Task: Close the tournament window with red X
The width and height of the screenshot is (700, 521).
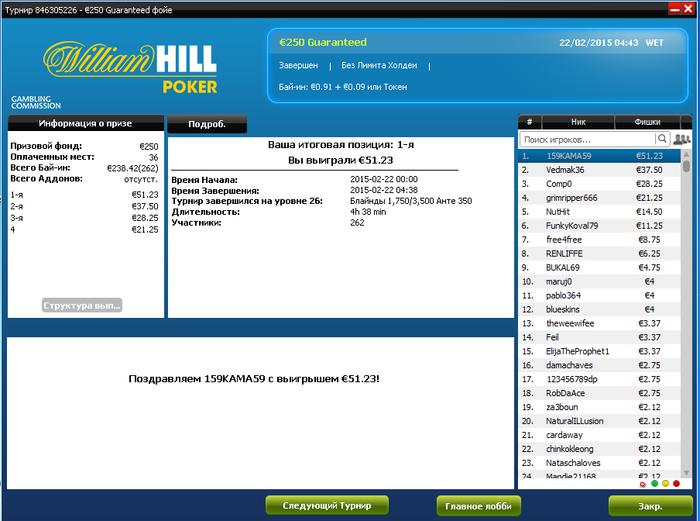Action: [688, 9]
